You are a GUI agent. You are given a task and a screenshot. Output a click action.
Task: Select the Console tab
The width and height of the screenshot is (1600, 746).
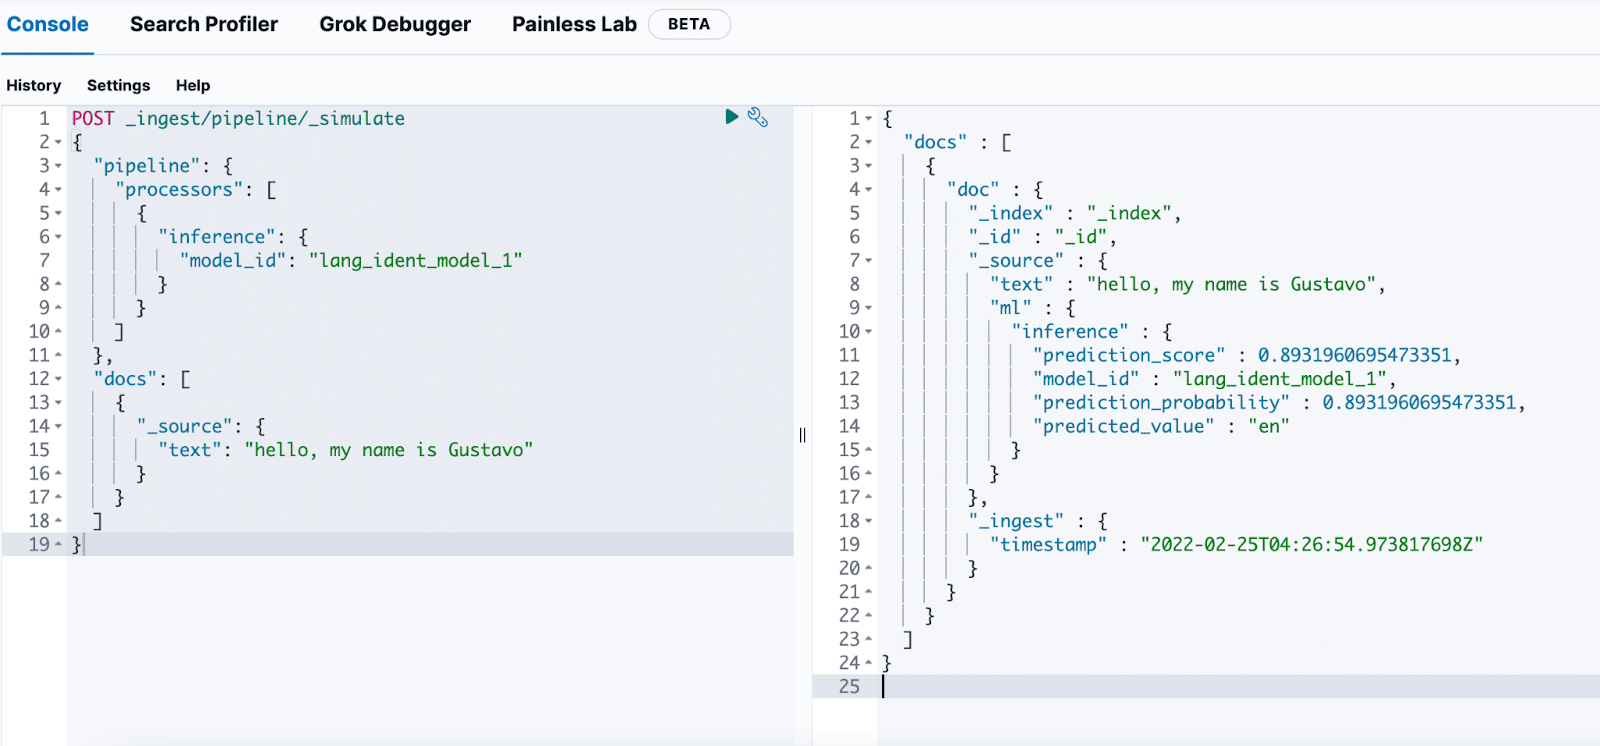[x=48, y=24]
